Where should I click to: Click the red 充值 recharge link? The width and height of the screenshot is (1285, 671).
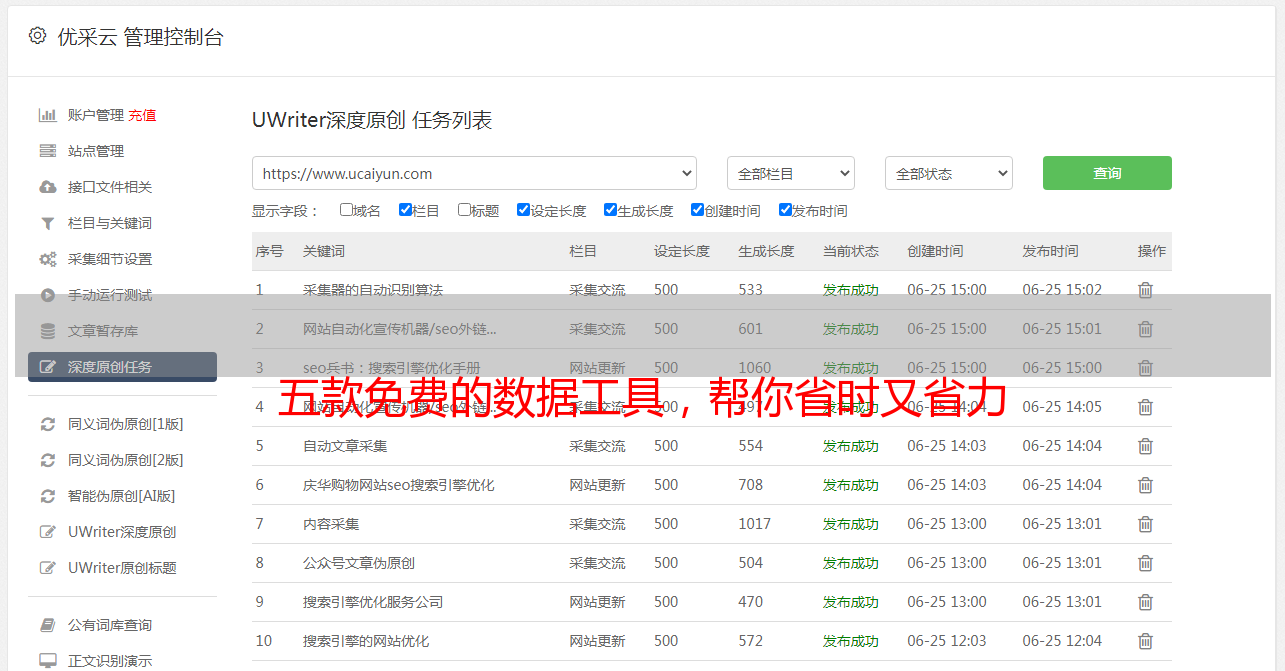coord(142,115)
